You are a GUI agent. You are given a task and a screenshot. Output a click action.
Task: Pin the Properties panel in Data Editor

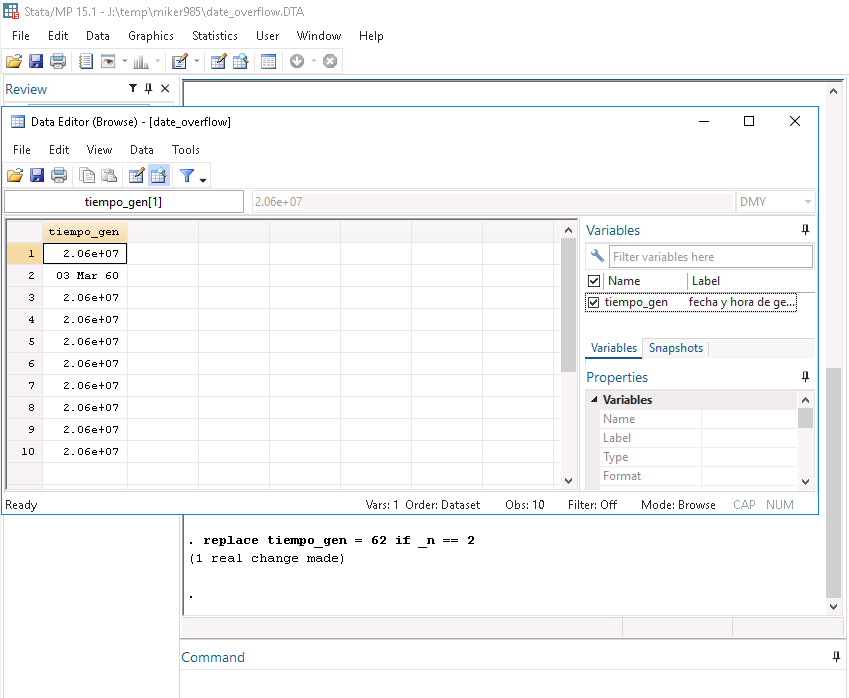coord(805,377)
